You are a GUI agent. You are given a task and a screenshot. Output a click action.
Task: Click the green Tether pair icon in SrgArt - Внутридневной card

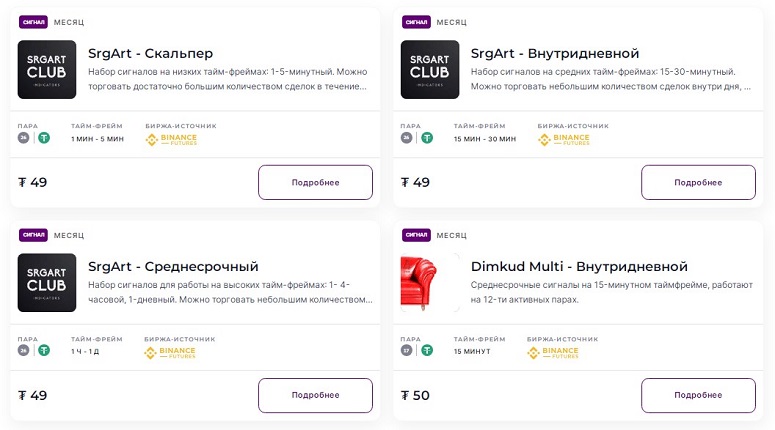pos(427,138)
